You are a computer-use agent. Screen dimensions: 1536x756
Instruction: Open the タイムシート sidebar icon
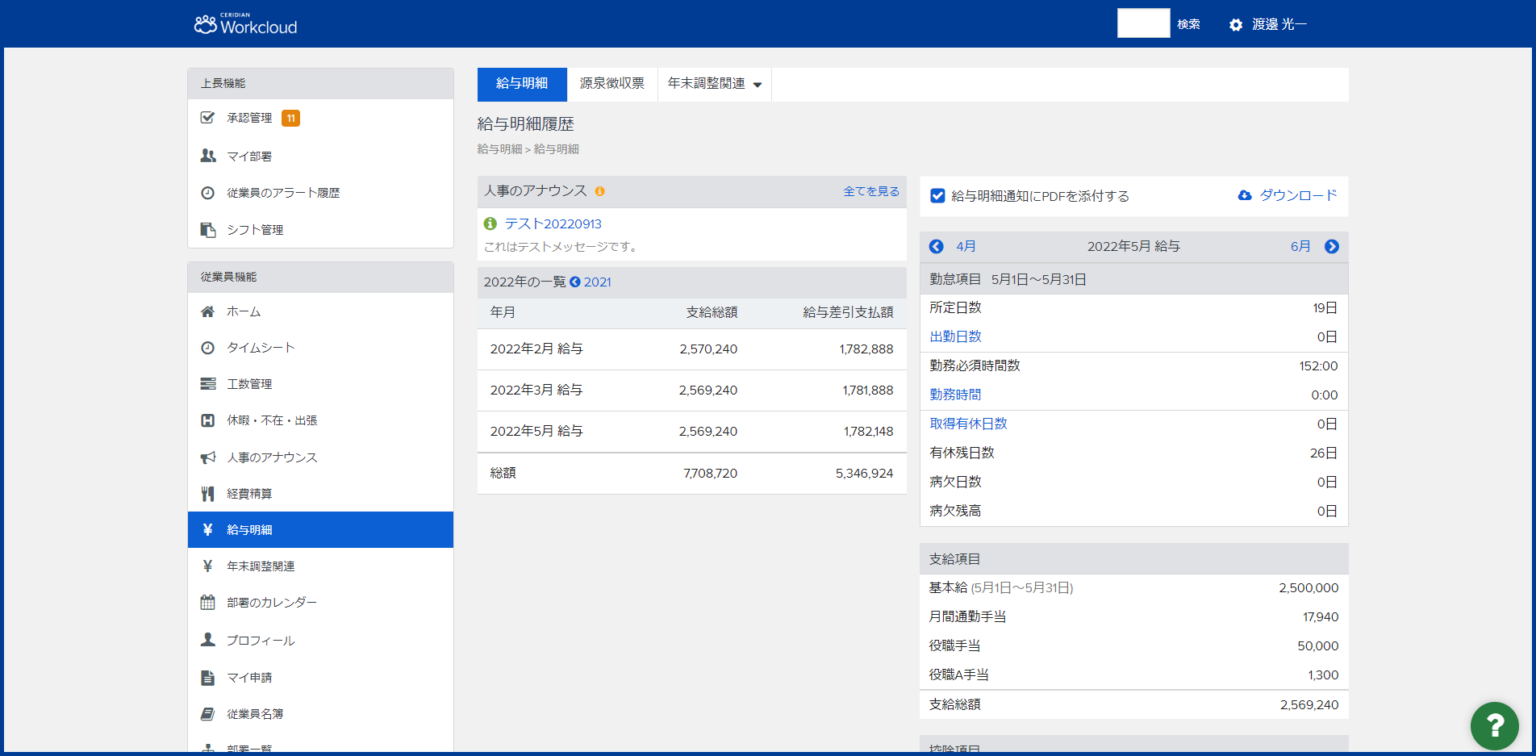pyautogui.click(x=206, y=347)
